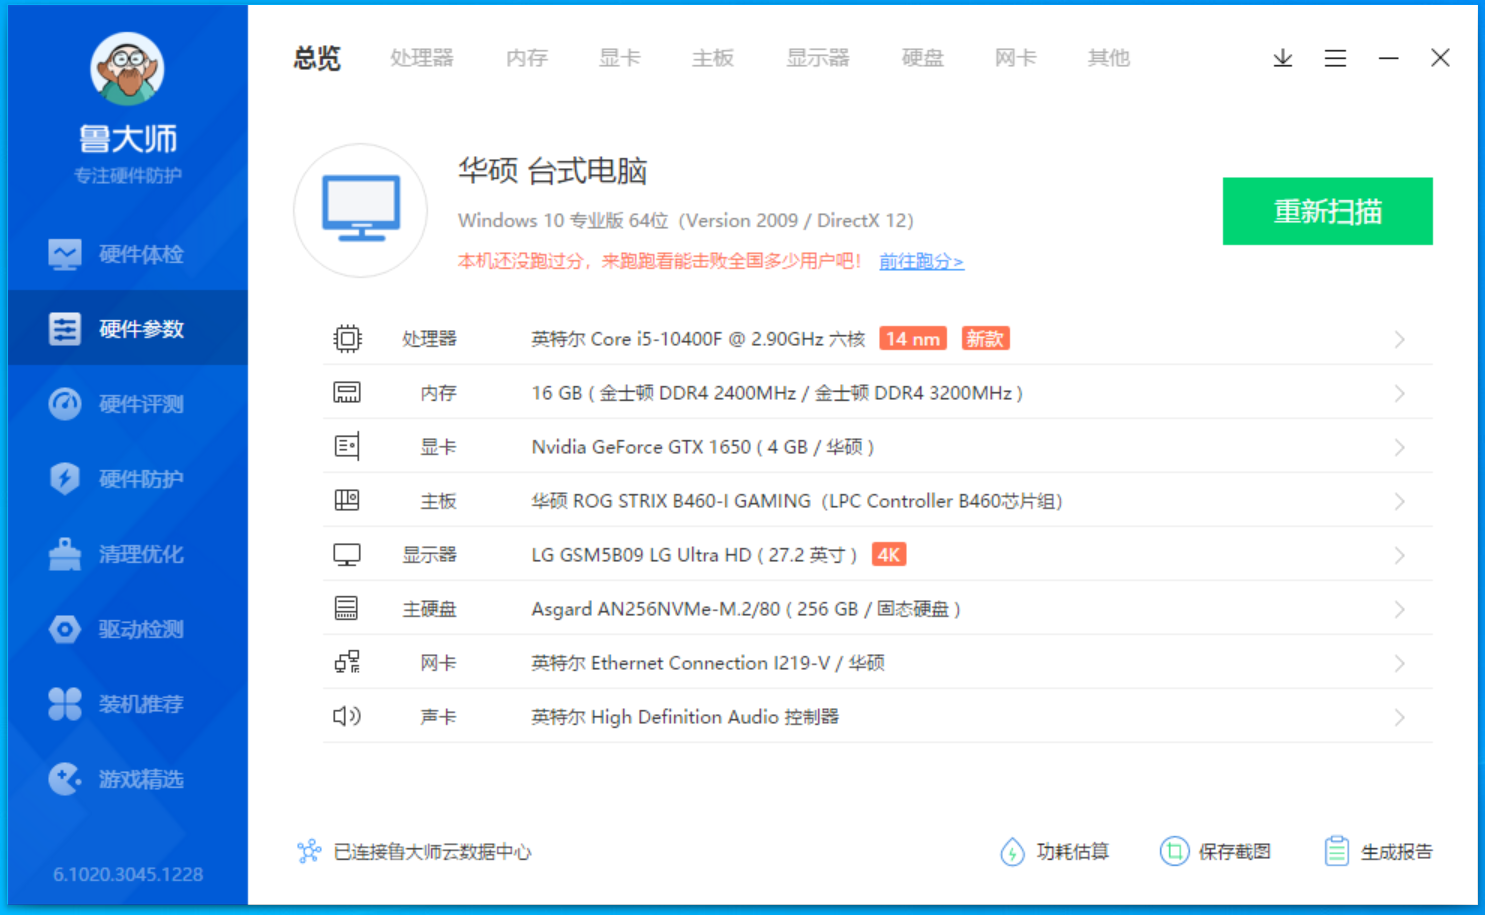The width and height of the screenshot is (1485, 915).
Task: Click the 华硕 台式电脑 title text
Action: pyautogui.click(x=552, y=171)
